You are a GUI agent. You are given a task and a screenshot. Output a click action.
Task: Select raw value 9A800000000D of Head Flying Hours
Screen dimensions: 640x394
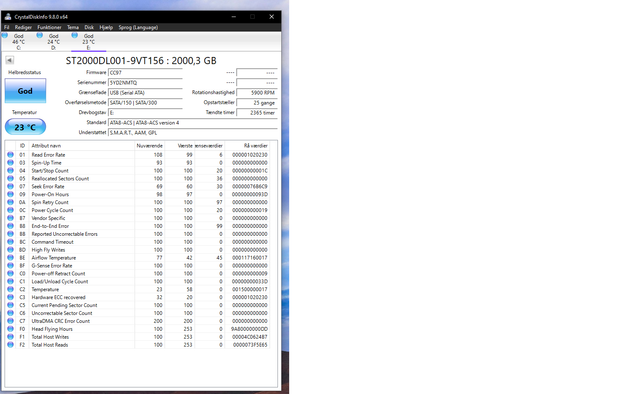[x=249, y=329]
